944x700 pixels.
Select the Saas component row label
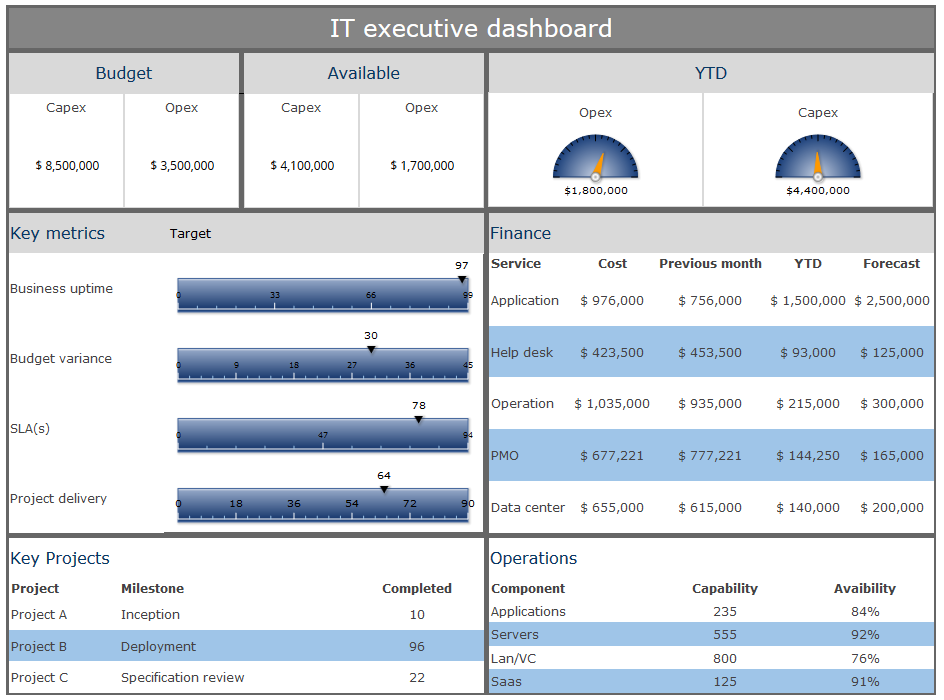tap(506, 682)
